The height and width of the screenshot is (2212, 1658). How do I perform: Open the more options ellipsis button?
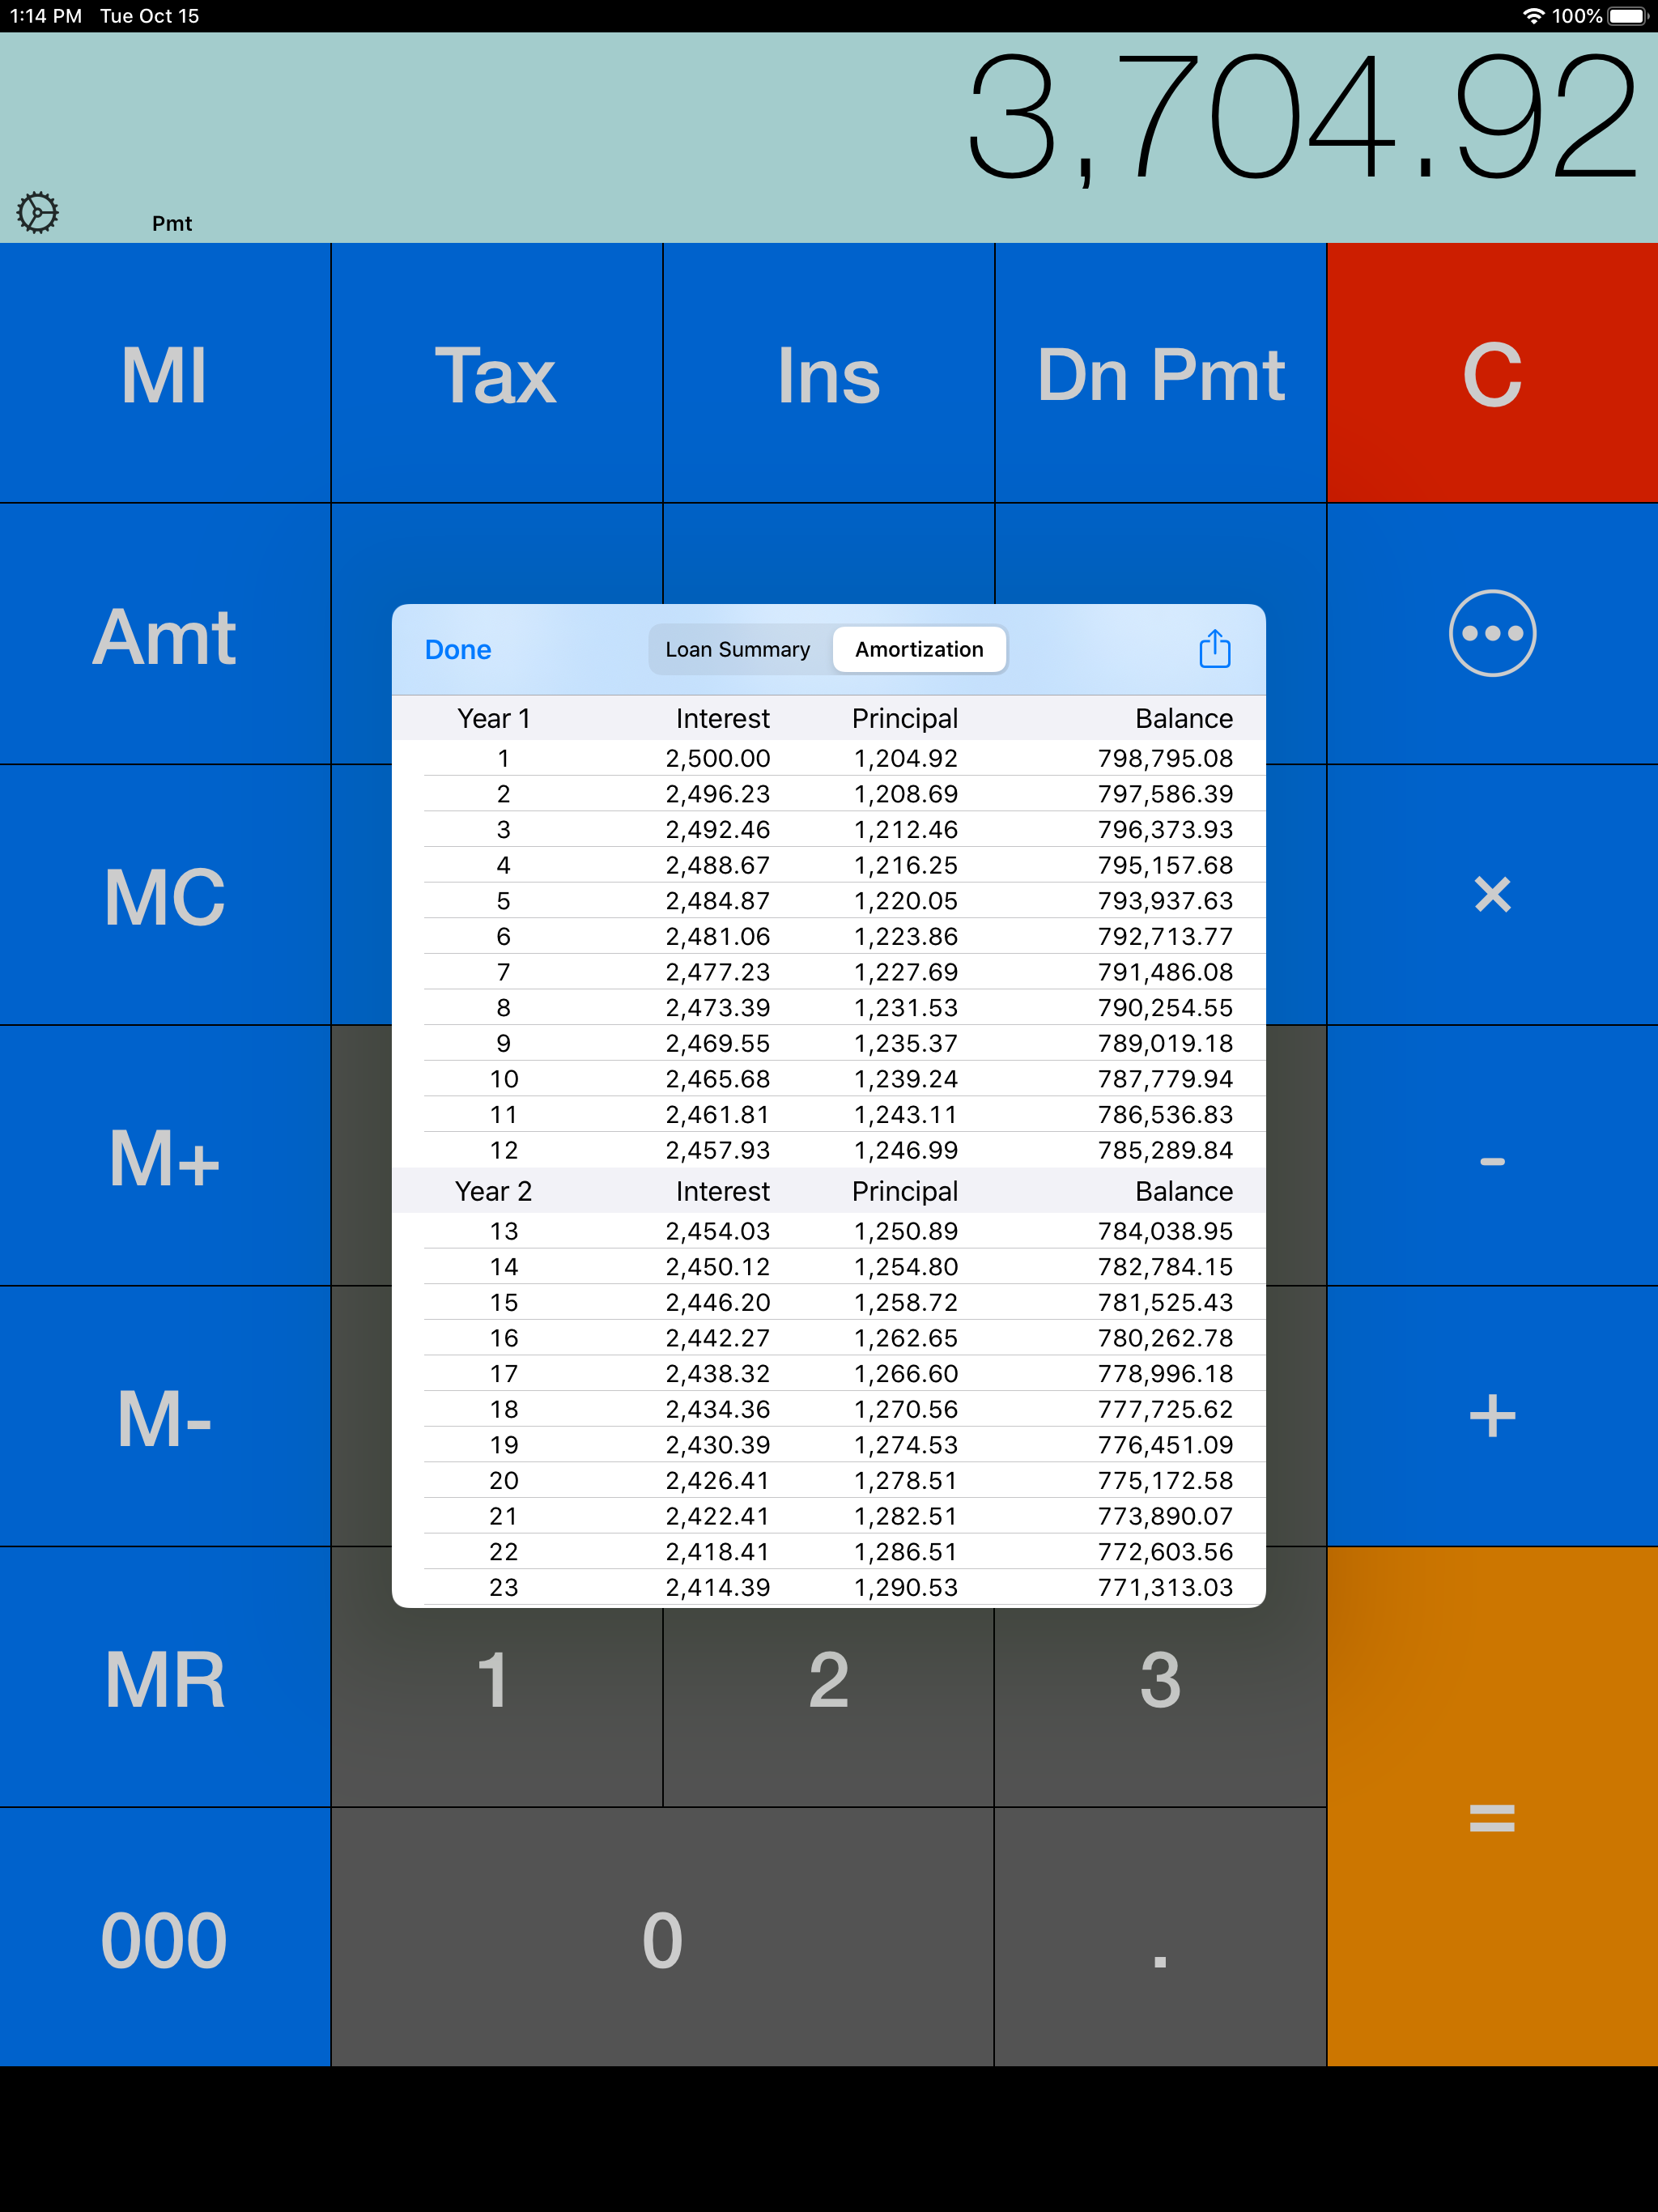coord(1491,633)
